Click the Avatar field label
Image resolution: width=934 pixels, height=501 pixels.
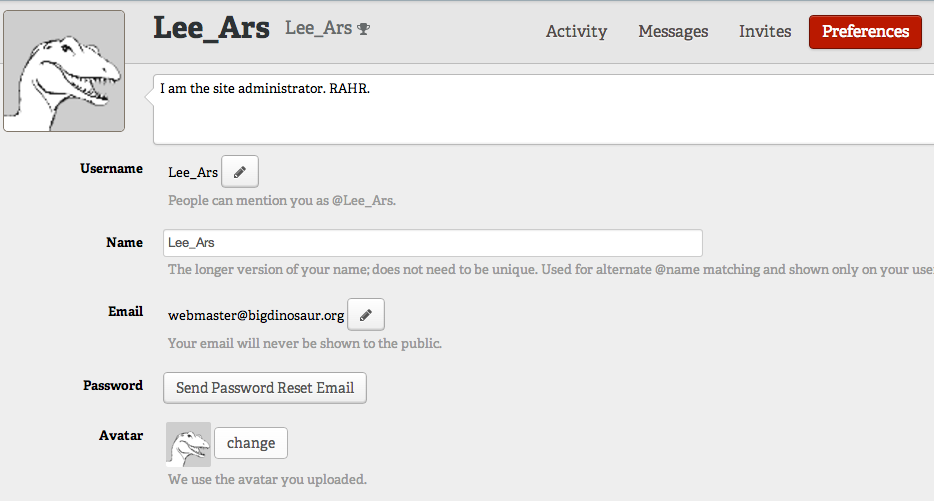(121, 435)
